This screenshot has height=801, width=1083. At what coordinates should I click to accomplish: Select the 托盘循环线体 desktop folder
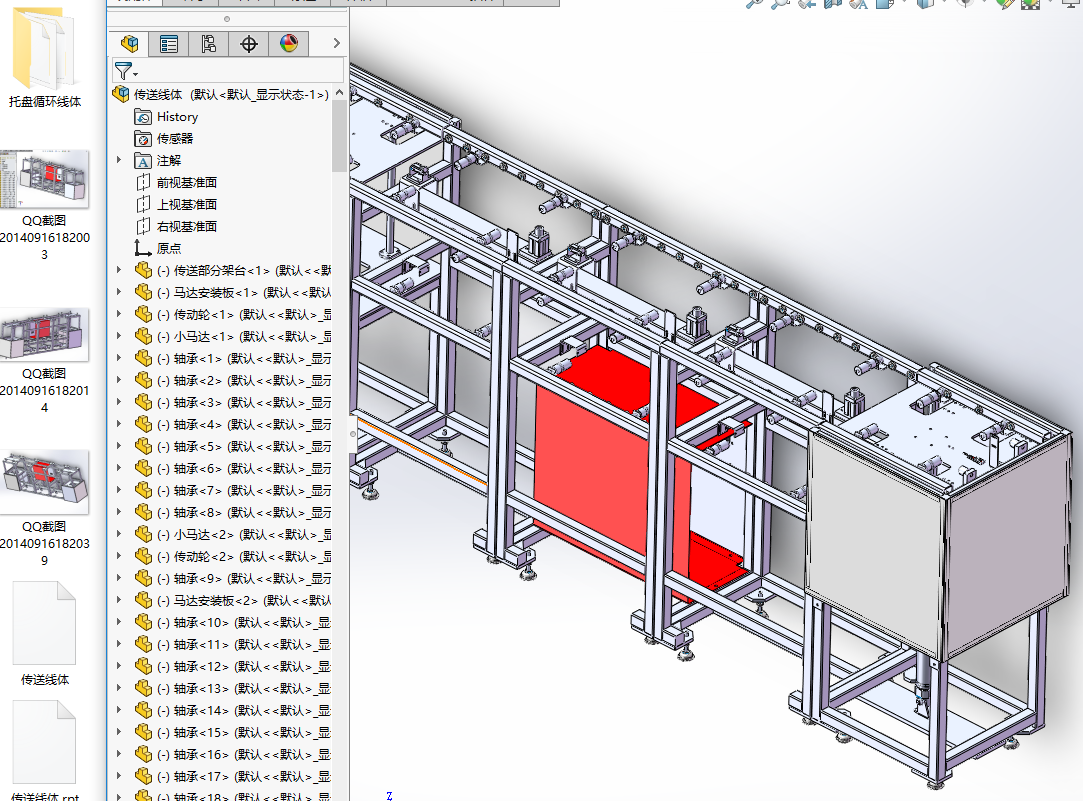click(x=45, y=58)
